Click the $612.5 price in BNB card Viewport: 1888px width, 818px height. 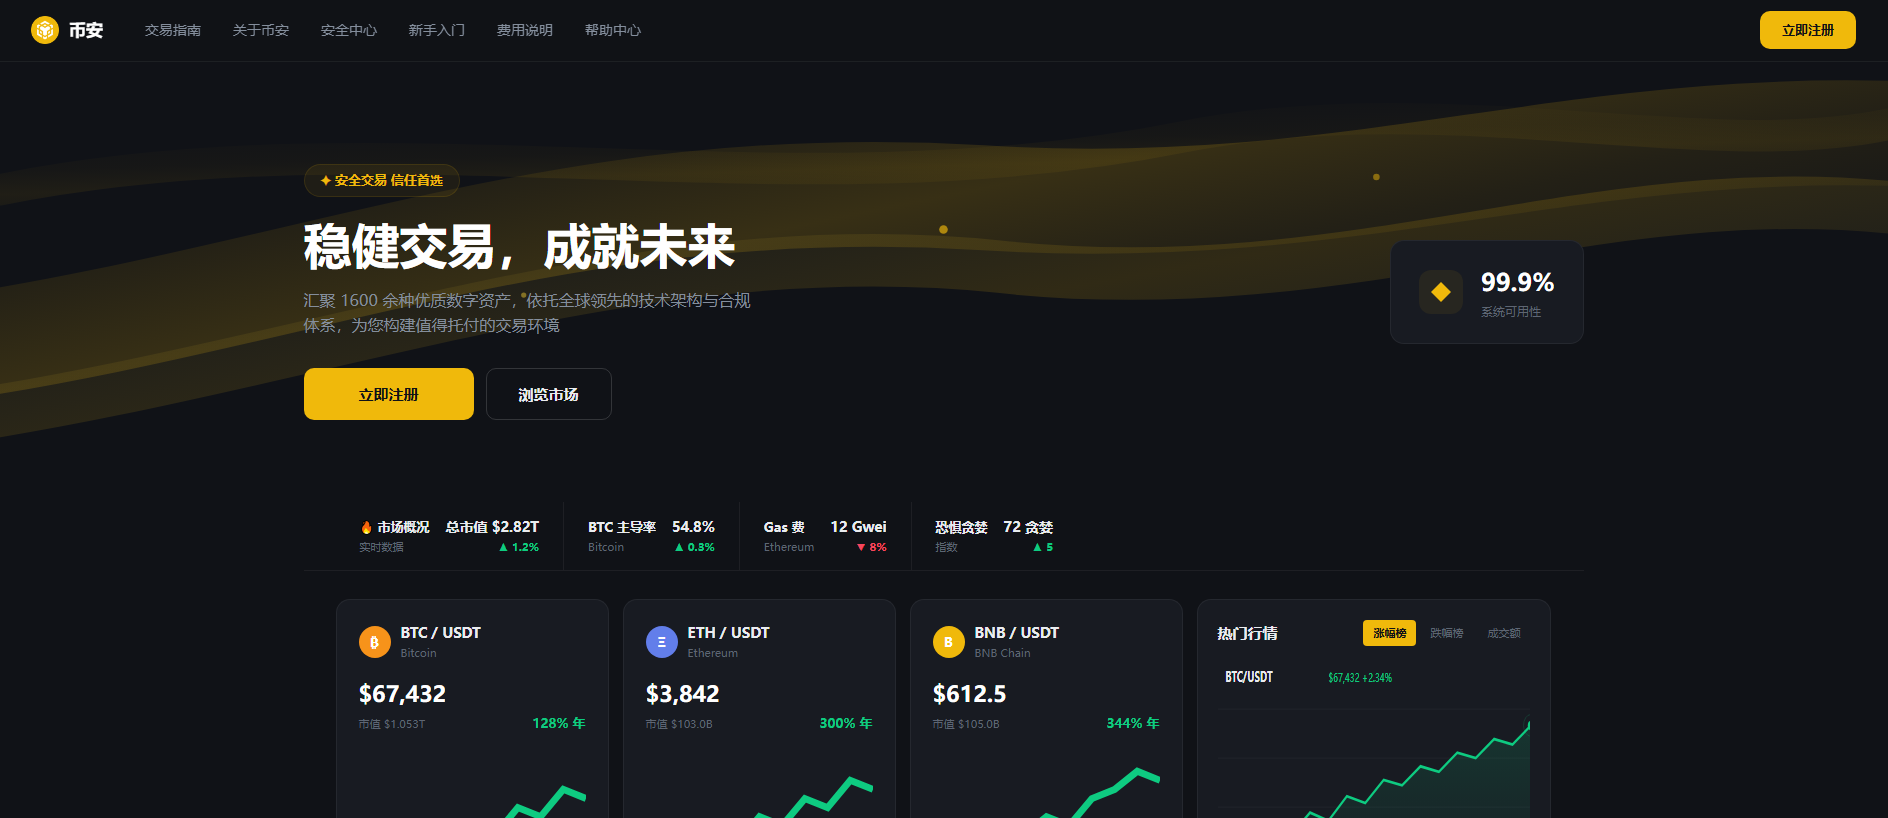coord(969,694)
